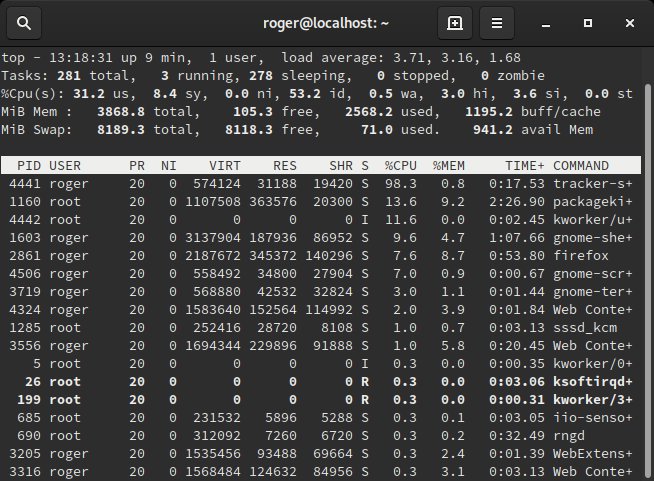The height and width of the screenshot is (481, 654).
Task: Click the 941.2 avail Mem value
Action: pyautogui.click(x=493, y=130)
